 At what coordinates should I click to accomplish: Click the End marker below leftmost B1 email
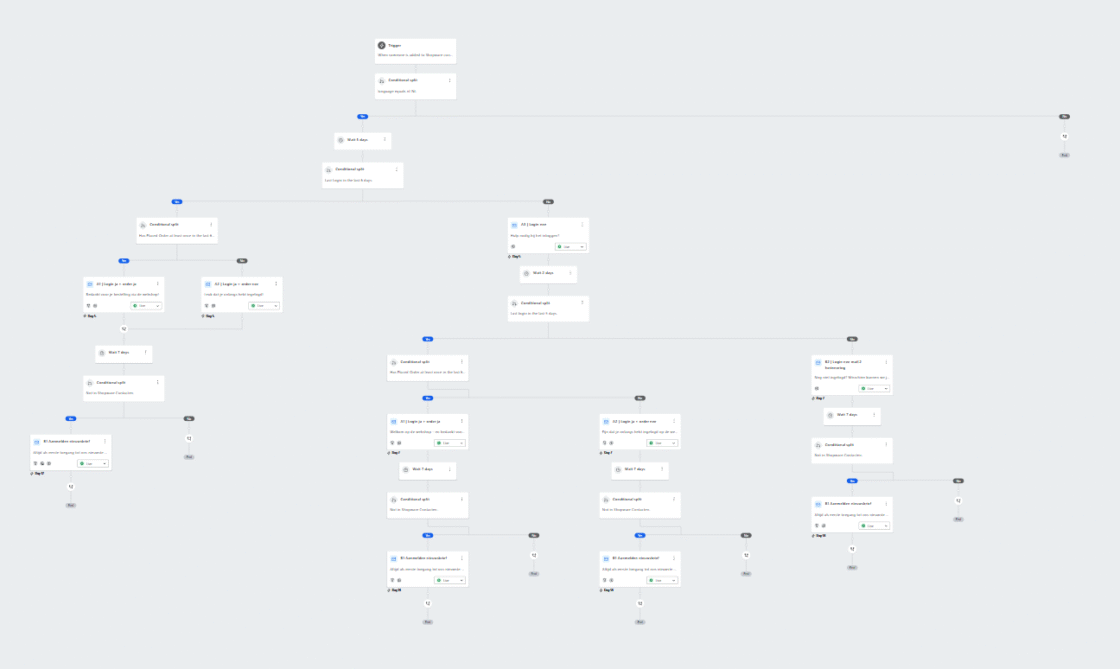pyautogui.click(x=70, y=505)
